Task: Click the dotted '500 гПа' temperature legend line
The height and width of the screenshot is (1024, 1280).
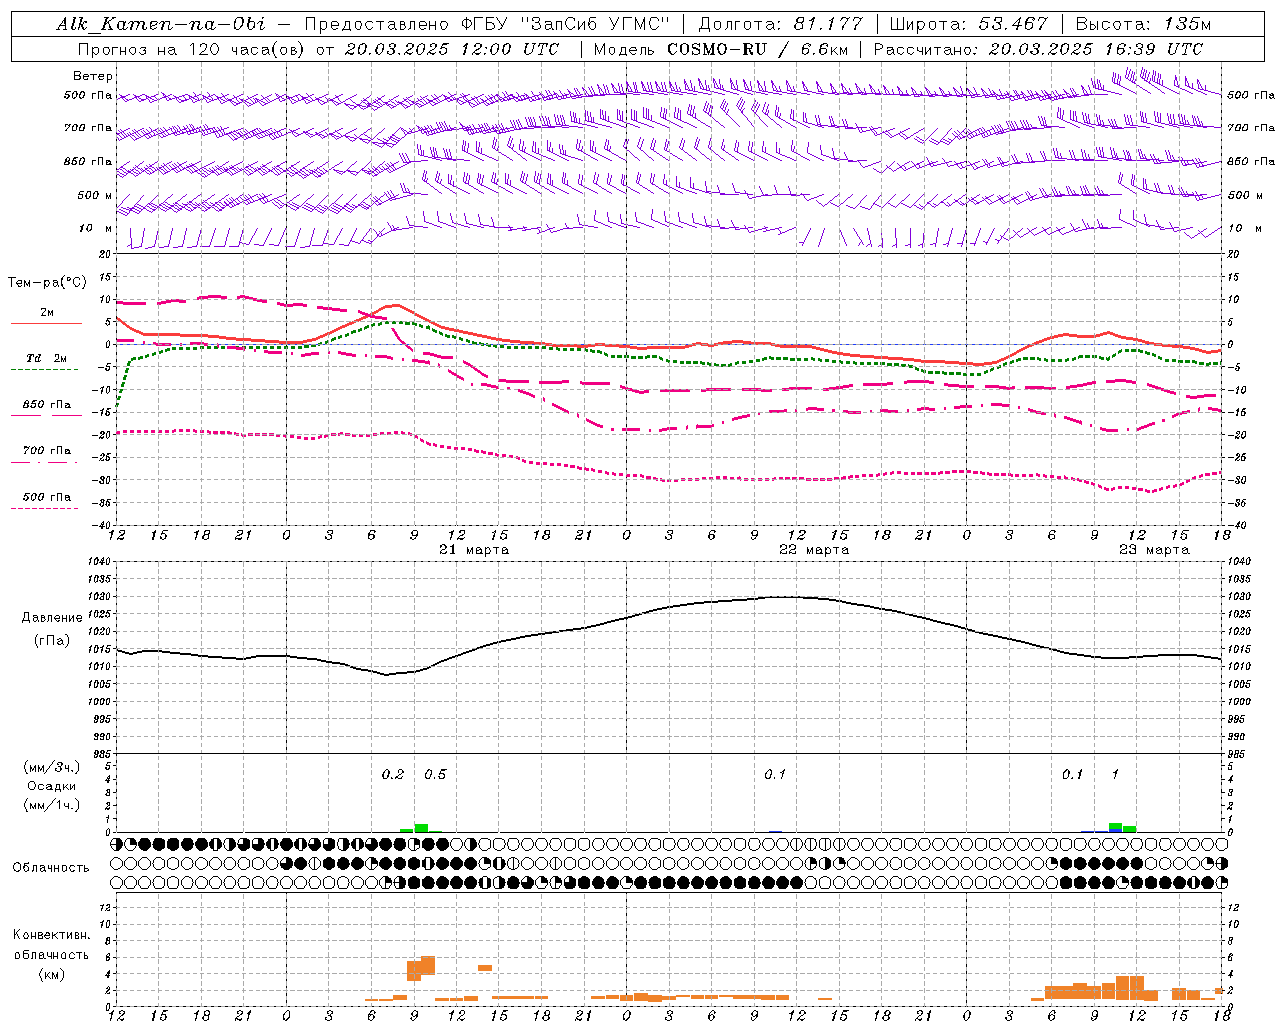Action: [44, 508]
